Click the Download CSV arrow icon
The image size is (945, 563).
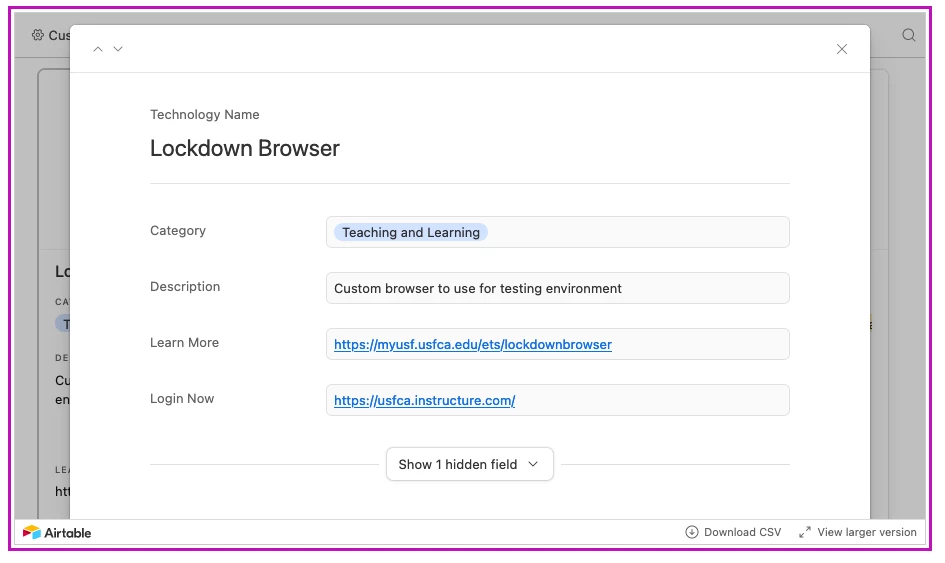coord(691,532)
